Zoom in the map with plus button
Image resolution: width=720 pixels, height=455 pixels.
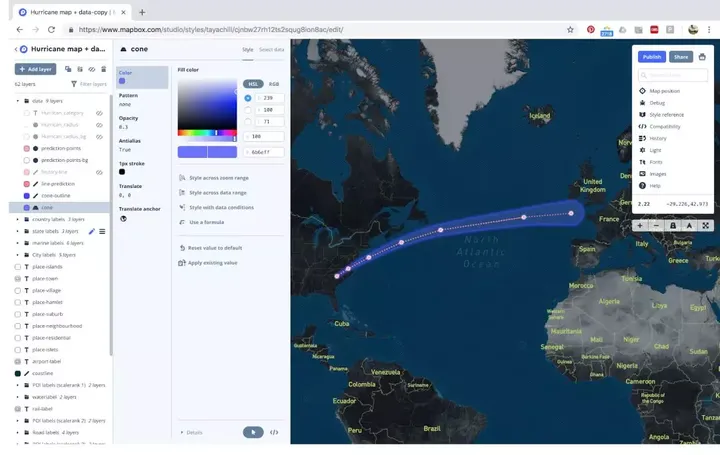tap(640, 225)
